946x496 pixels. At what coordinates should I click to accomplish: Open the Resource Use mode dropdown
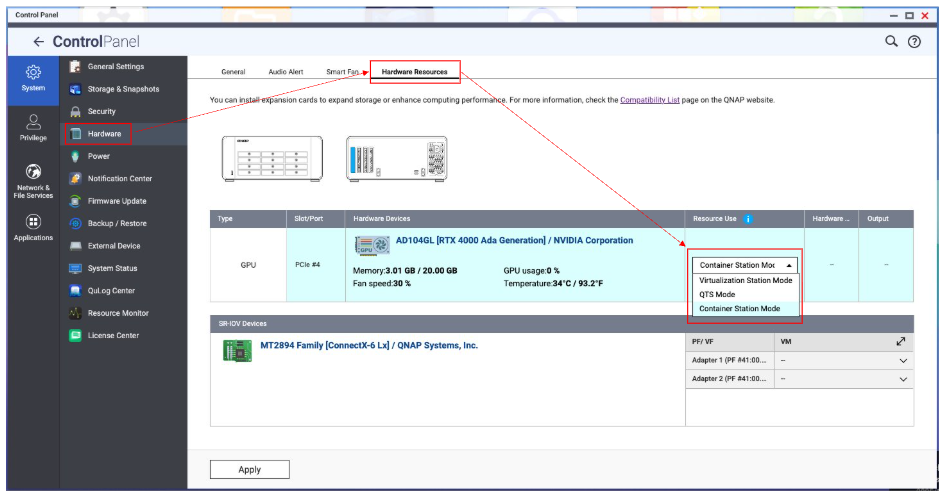745,265
